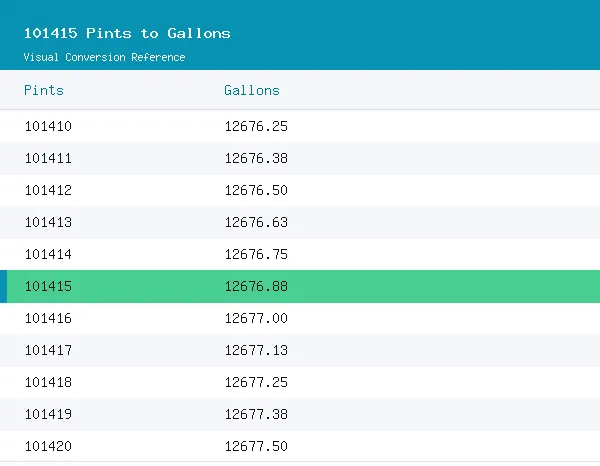Click the 'Visual Conversion Reference' subtitle
Image resolution: width=600 pixels, height=466 pixels.
pyautogui.click(x=104, y=57)
